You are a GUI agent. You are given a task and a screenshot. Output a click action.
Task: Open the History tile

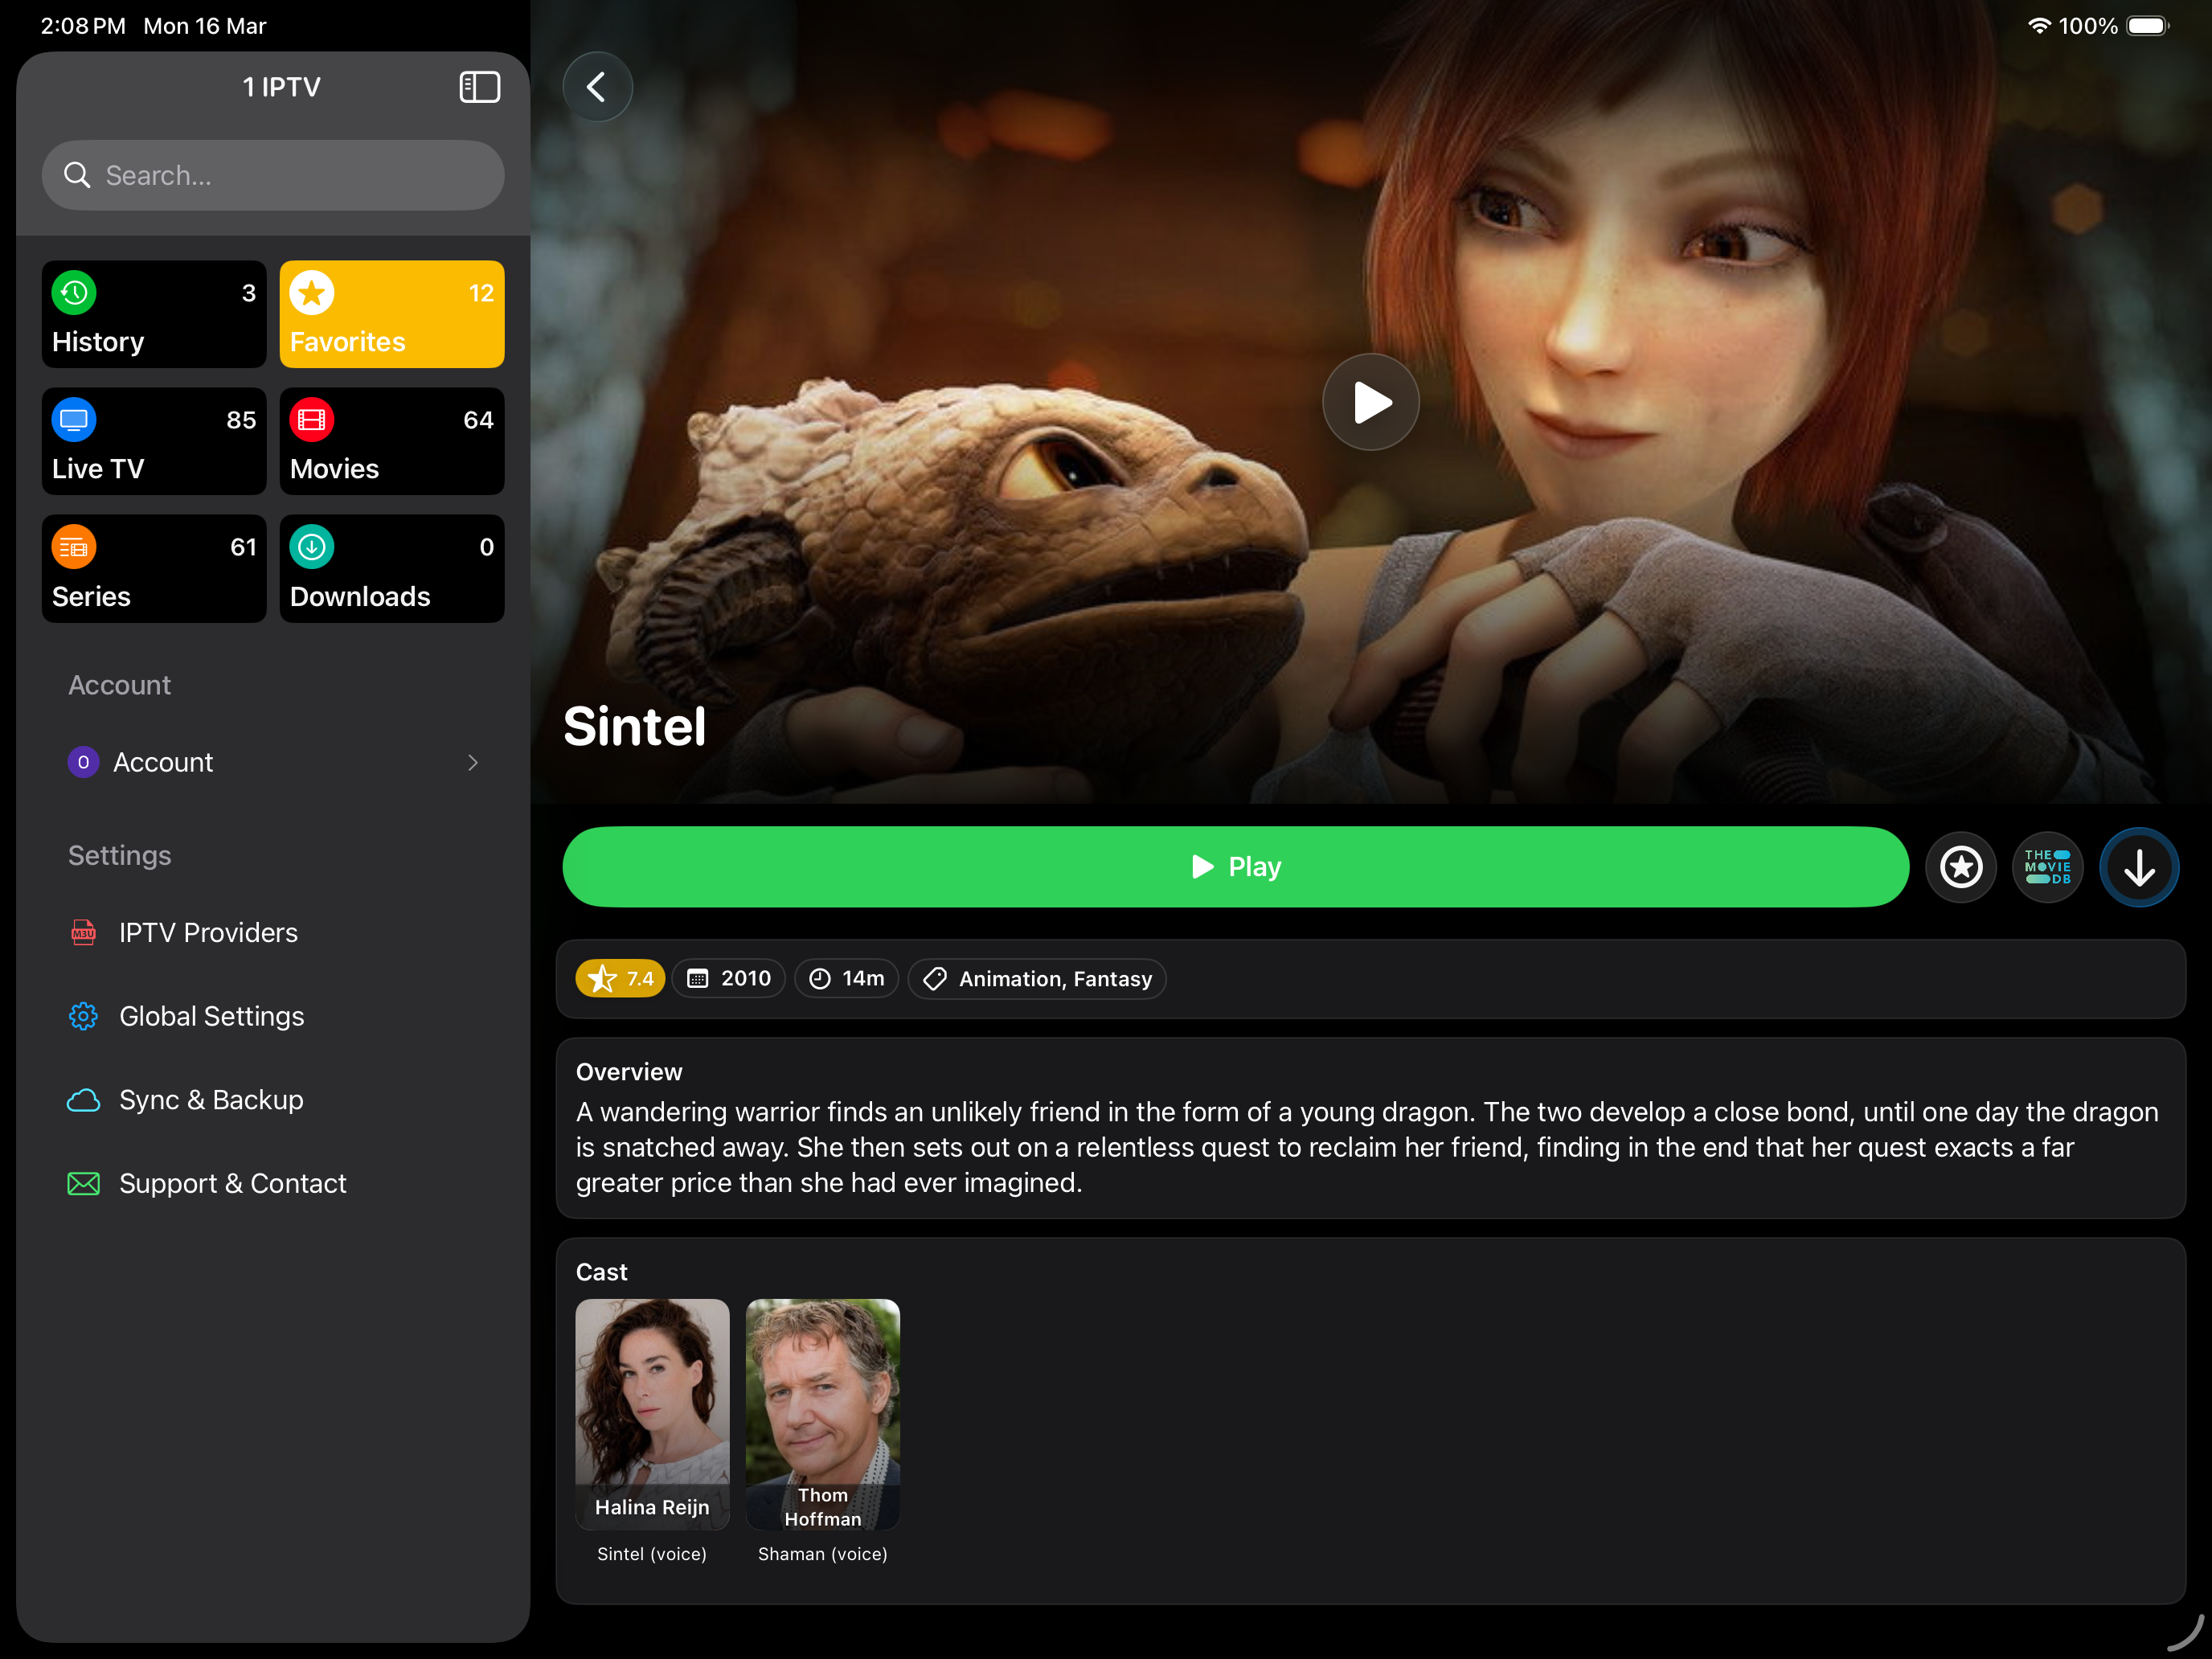154,314
